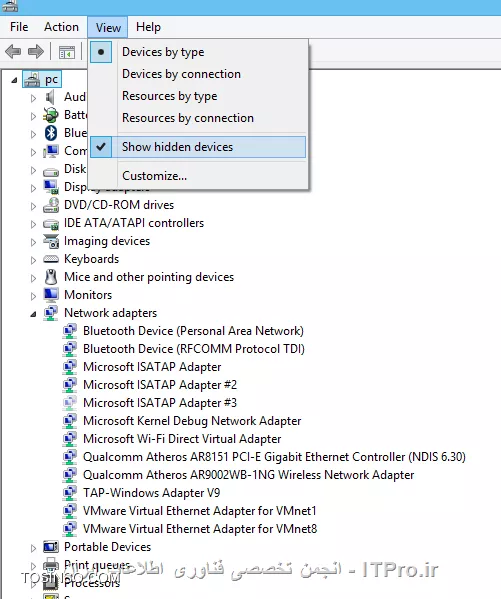Click the DVD/CD-ROM drives icon
Viewport: 501px width, 599px height.
tap(50, 205)
